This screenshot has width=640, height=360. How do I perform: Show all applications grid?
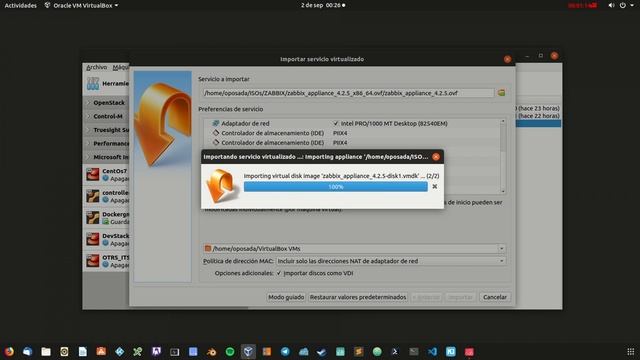pyautogui.click(x=631, y=351)
